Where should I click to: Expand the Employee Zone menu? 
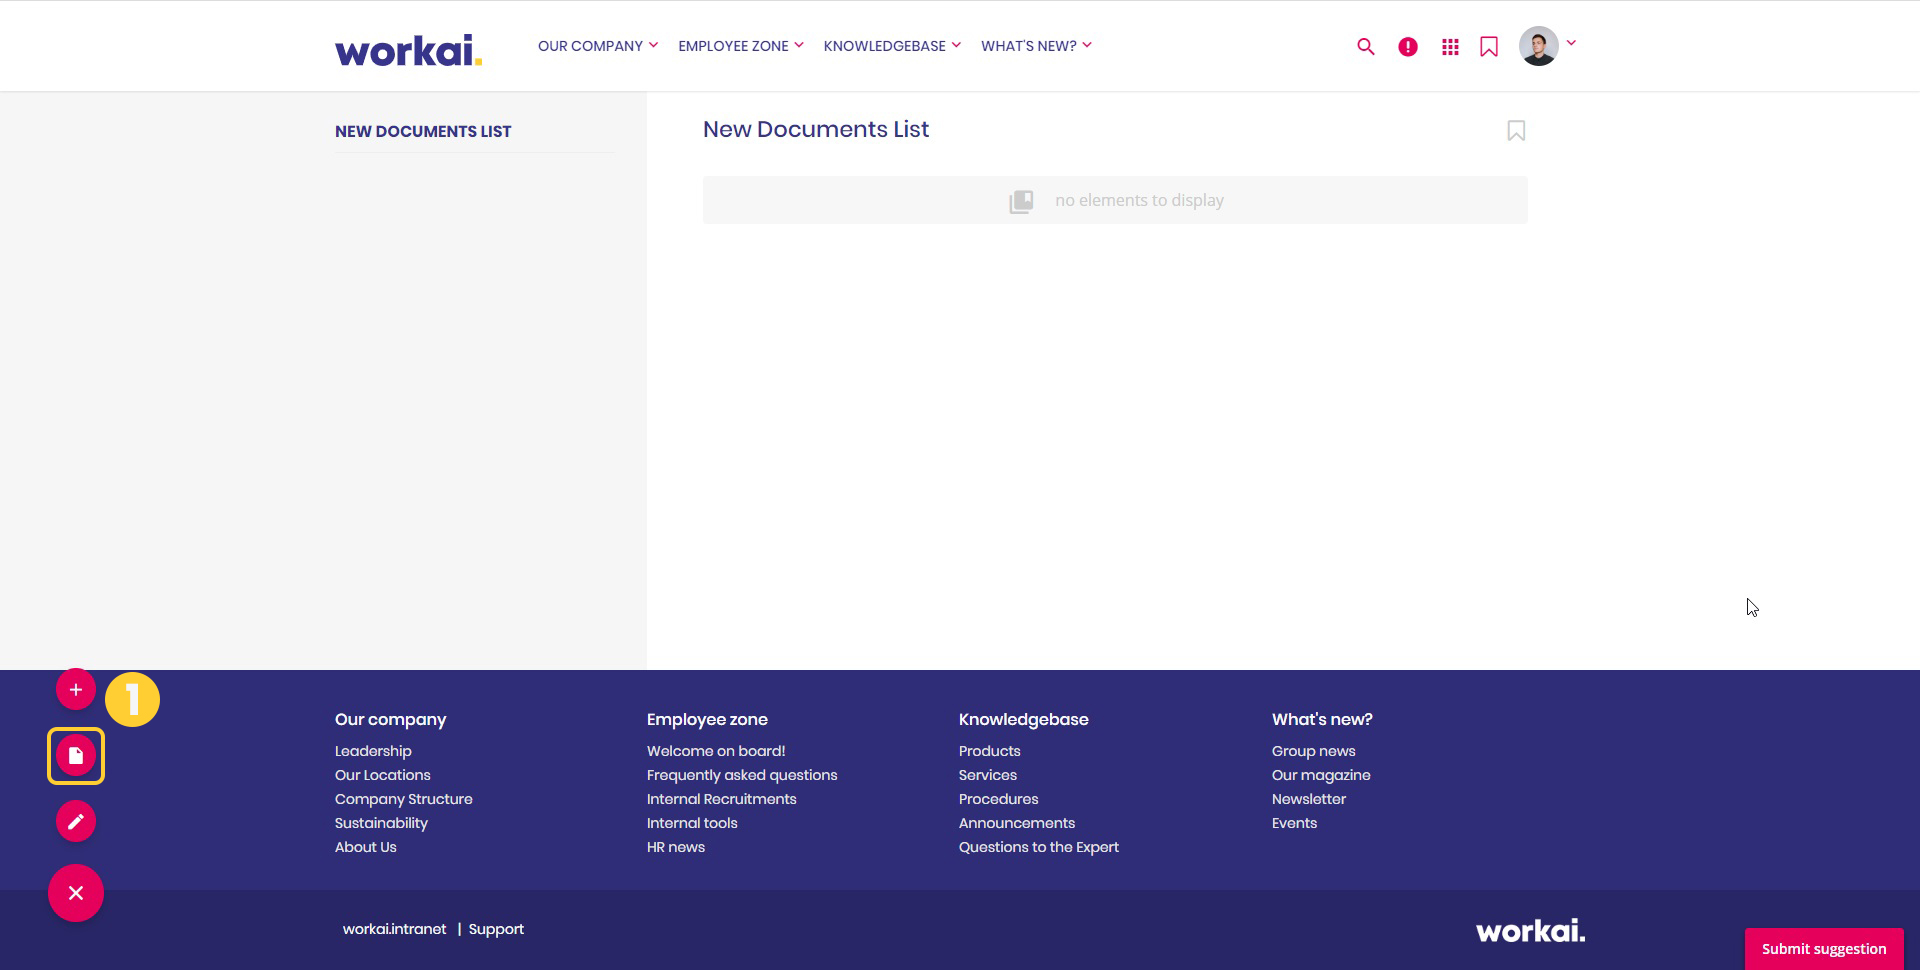tap(741, 46)
